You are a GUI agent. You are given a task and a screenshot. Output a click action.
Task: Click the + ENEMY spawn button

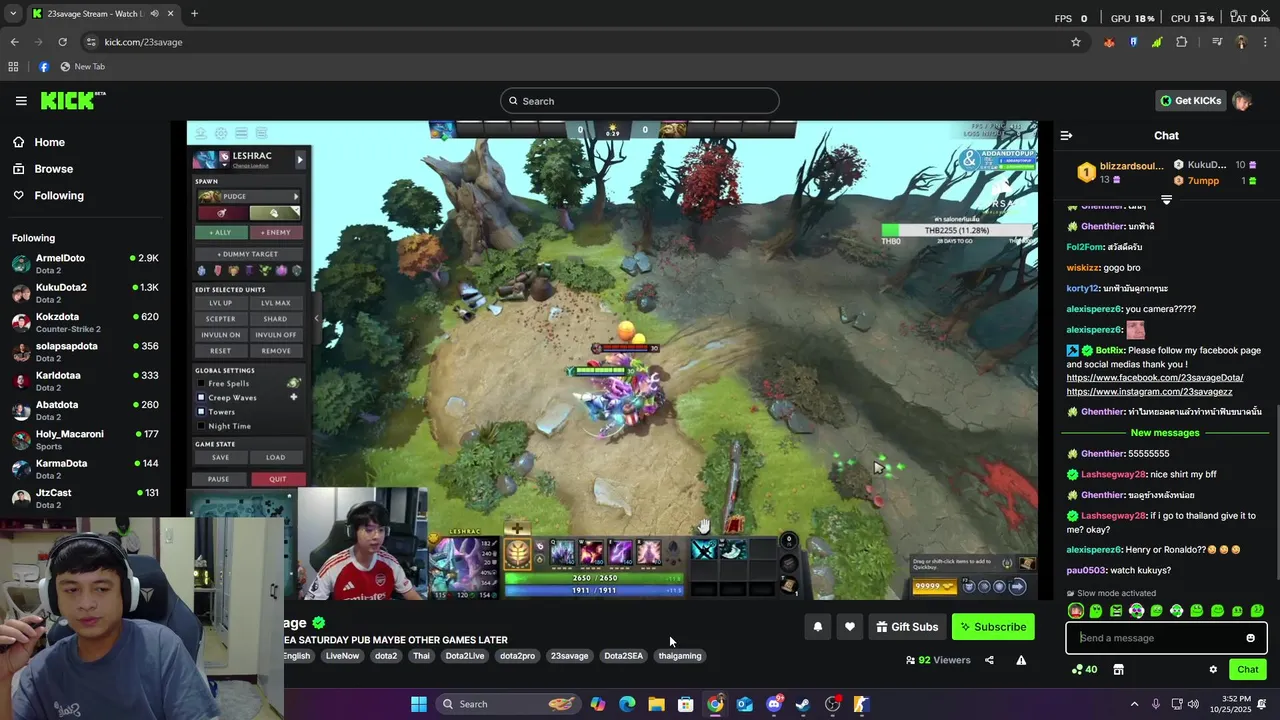coord(275,232)
